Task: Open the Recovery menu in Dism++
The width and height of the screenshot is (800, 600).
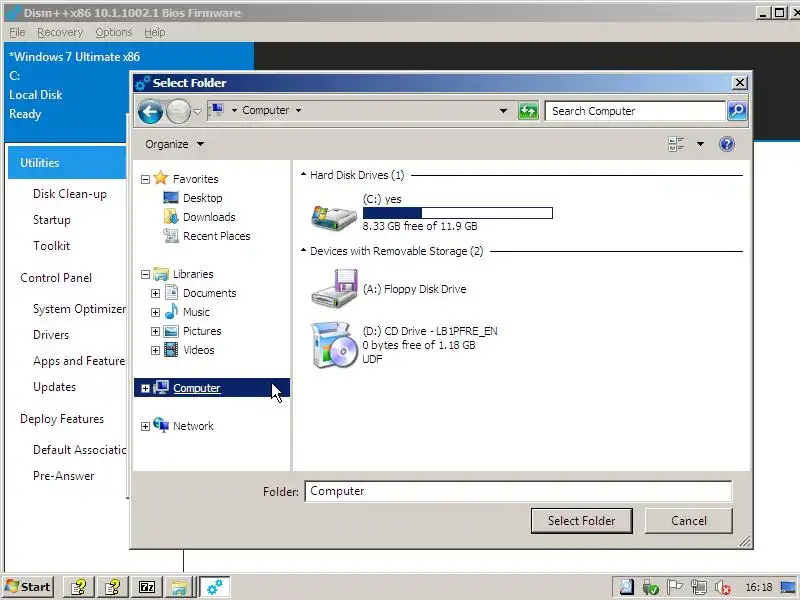Action: (x=60, y=32)
